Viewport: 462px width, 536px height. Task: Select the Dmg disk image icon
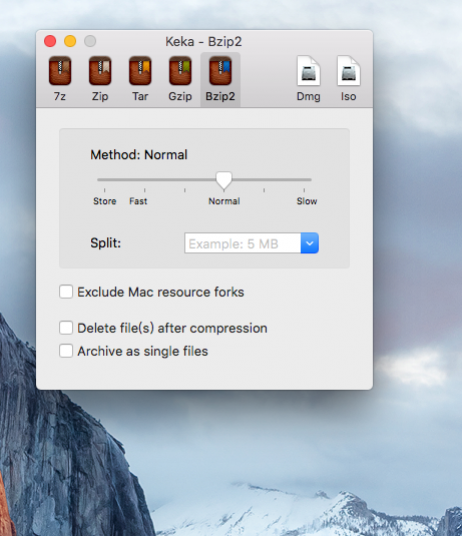pos(309,71)
